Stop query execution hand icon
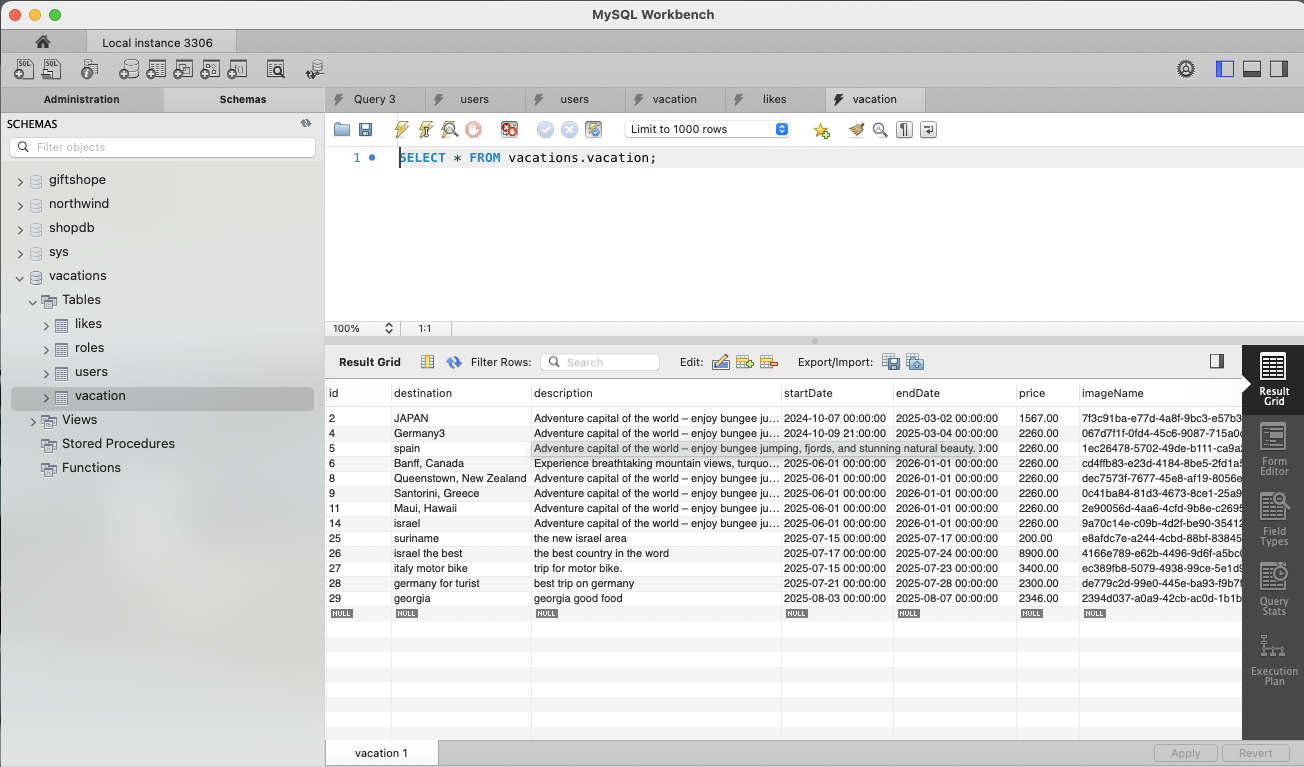The image size is (1304, 767). click(x=474, y=130)
